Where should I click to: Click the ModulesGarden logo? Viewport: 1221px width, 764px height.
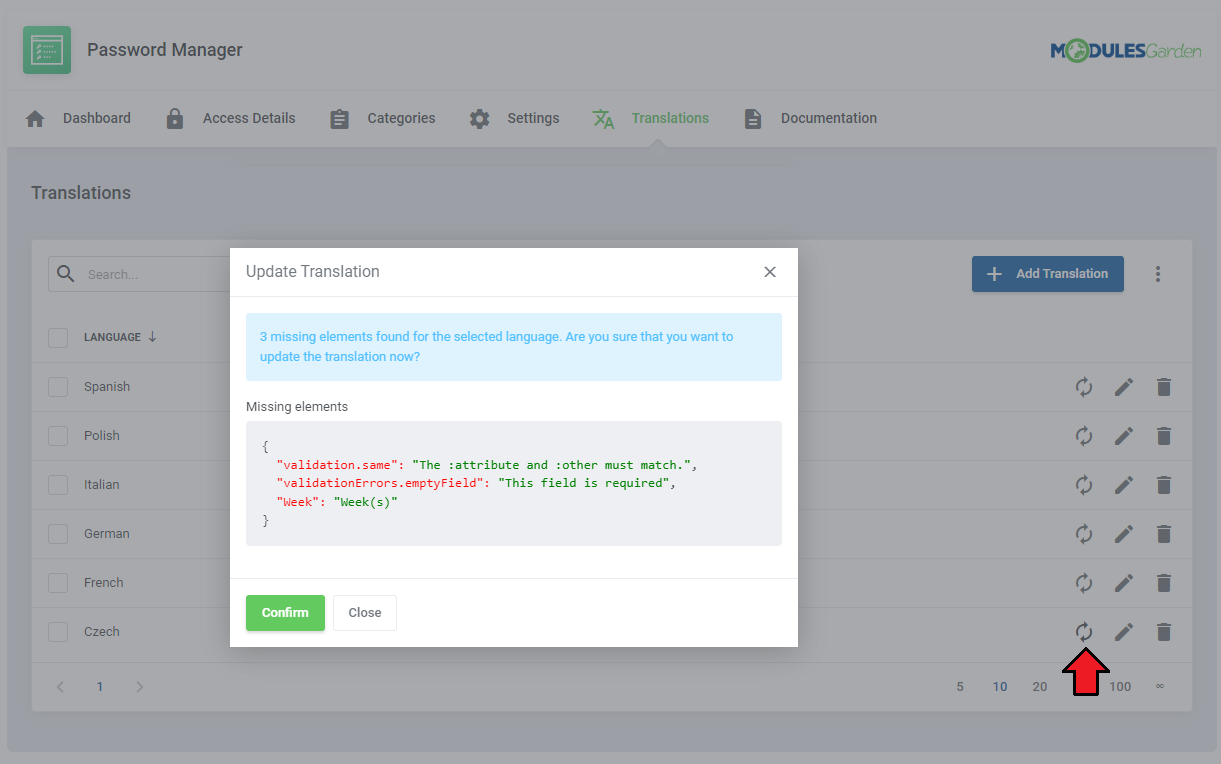1125,51
